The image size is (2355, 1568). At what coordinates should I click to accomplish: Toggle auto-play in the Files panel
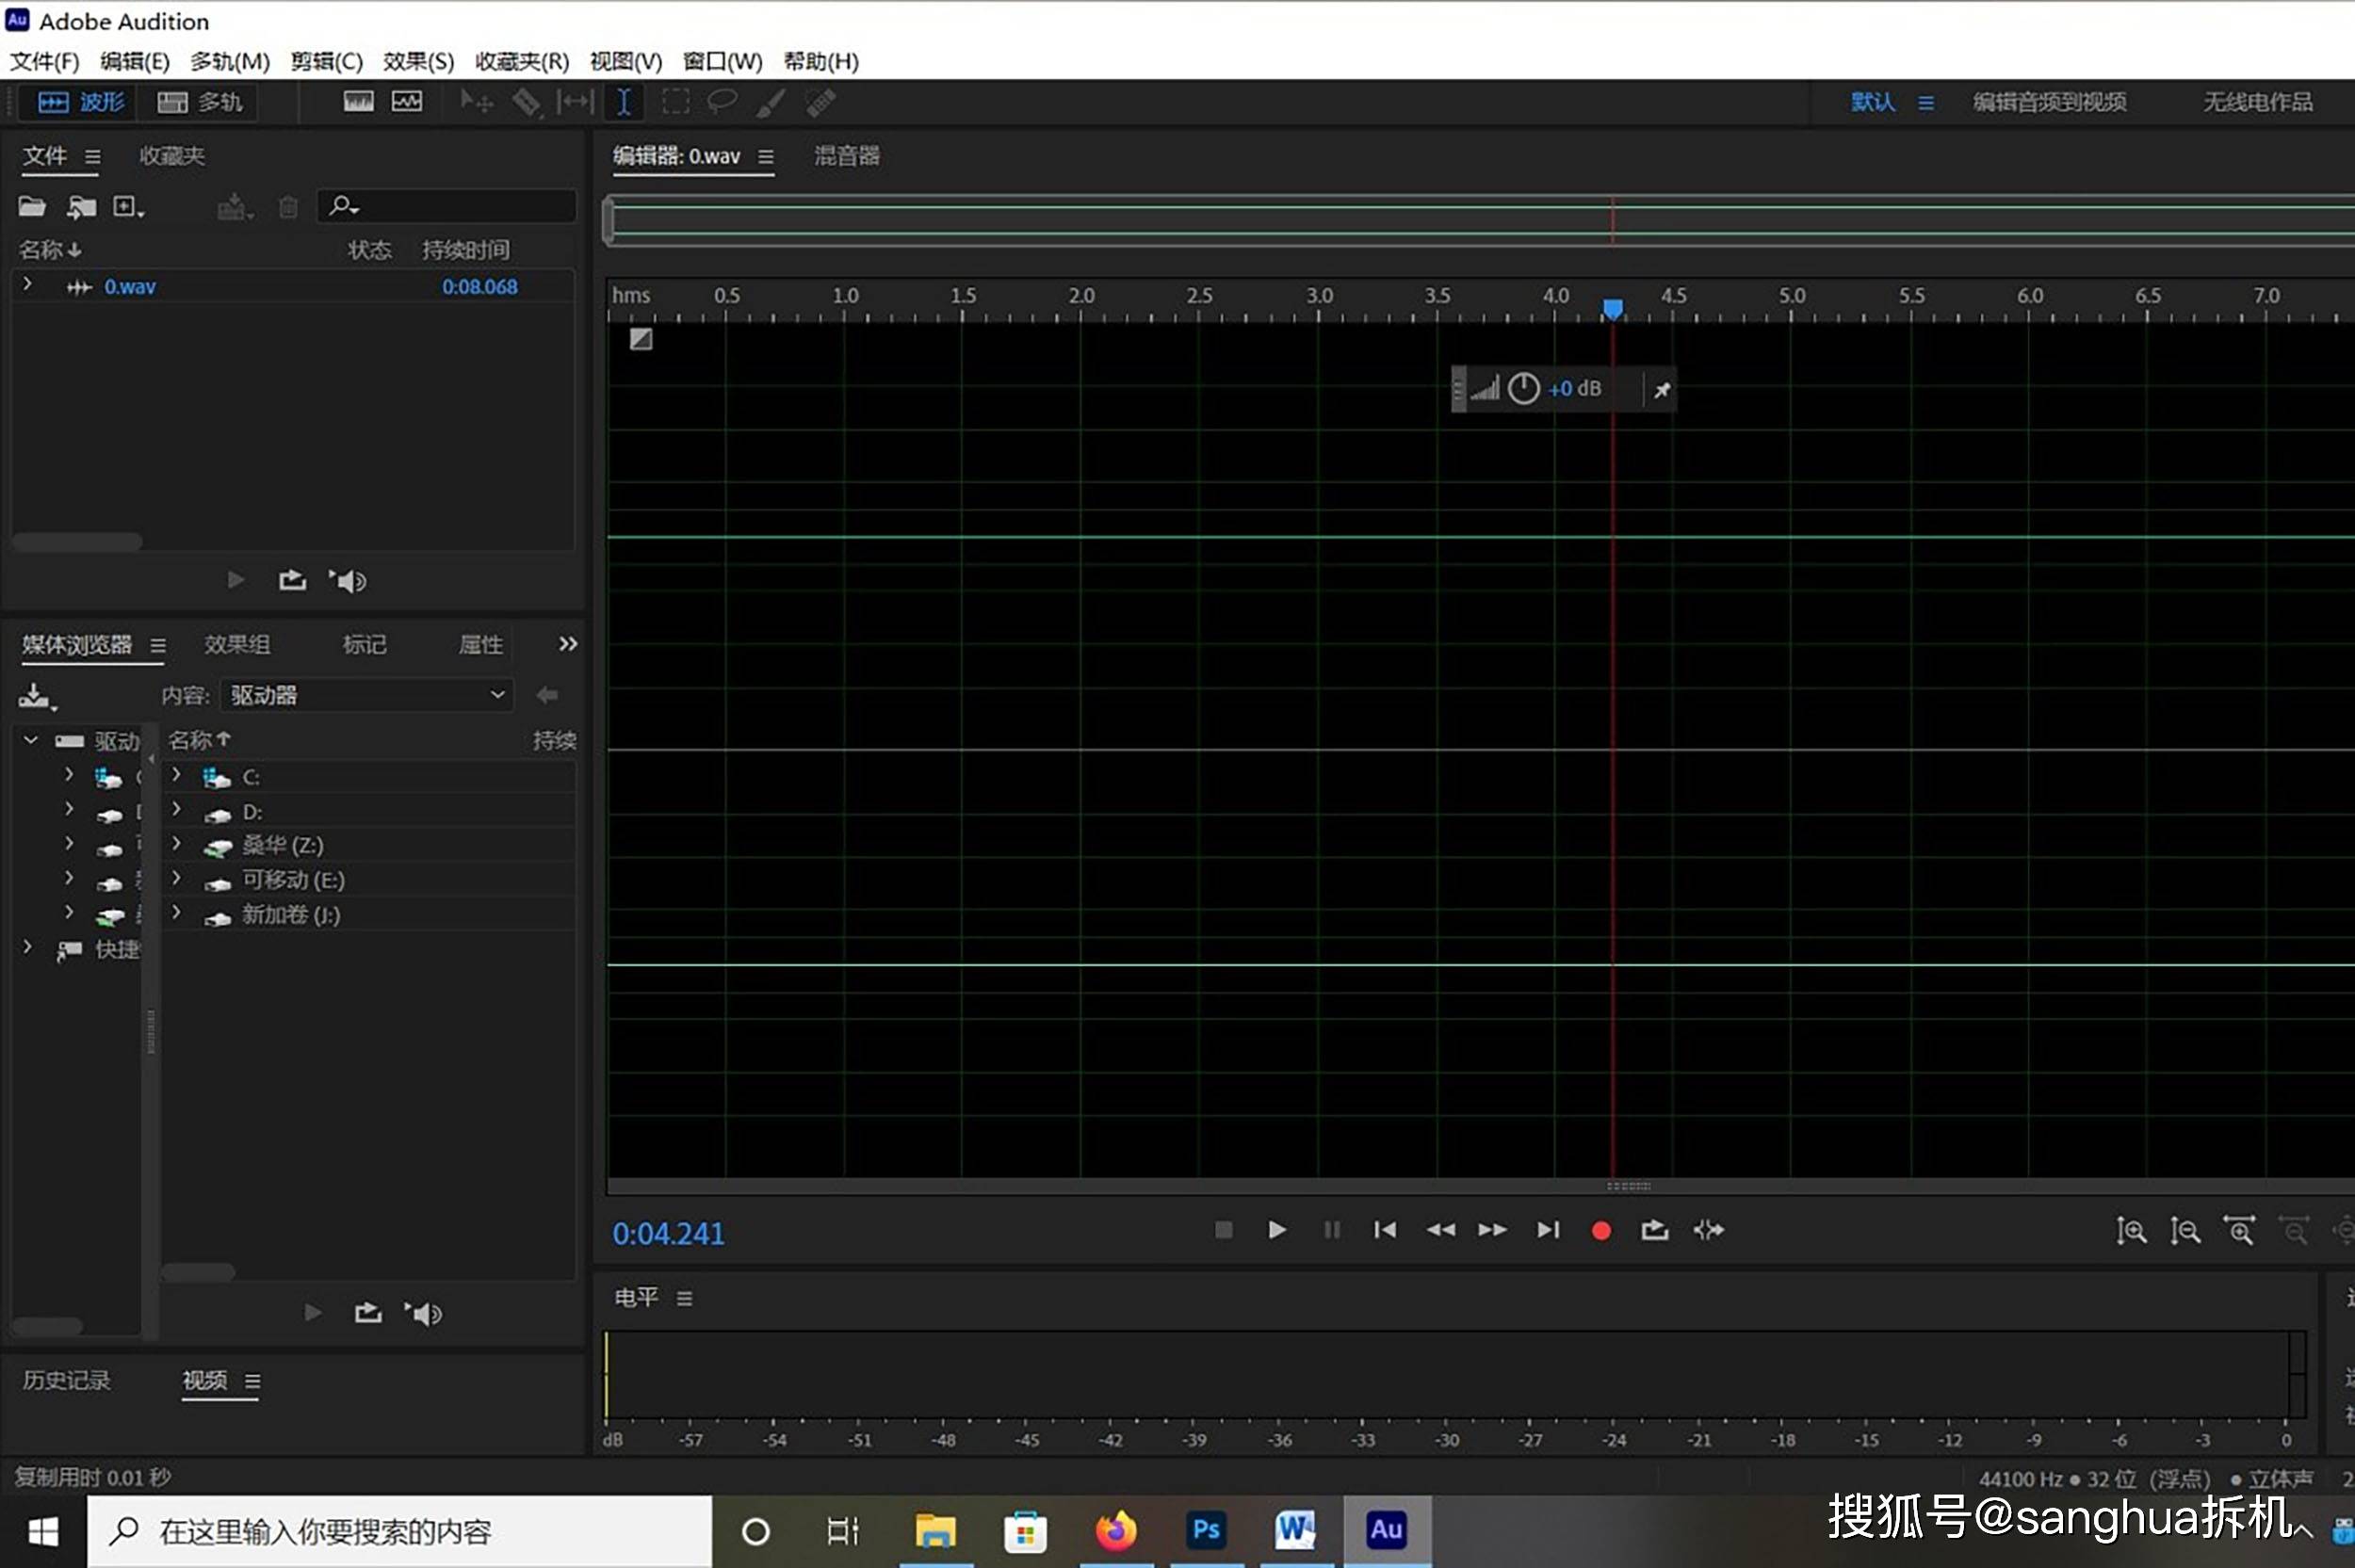click(x=348, y=581)
